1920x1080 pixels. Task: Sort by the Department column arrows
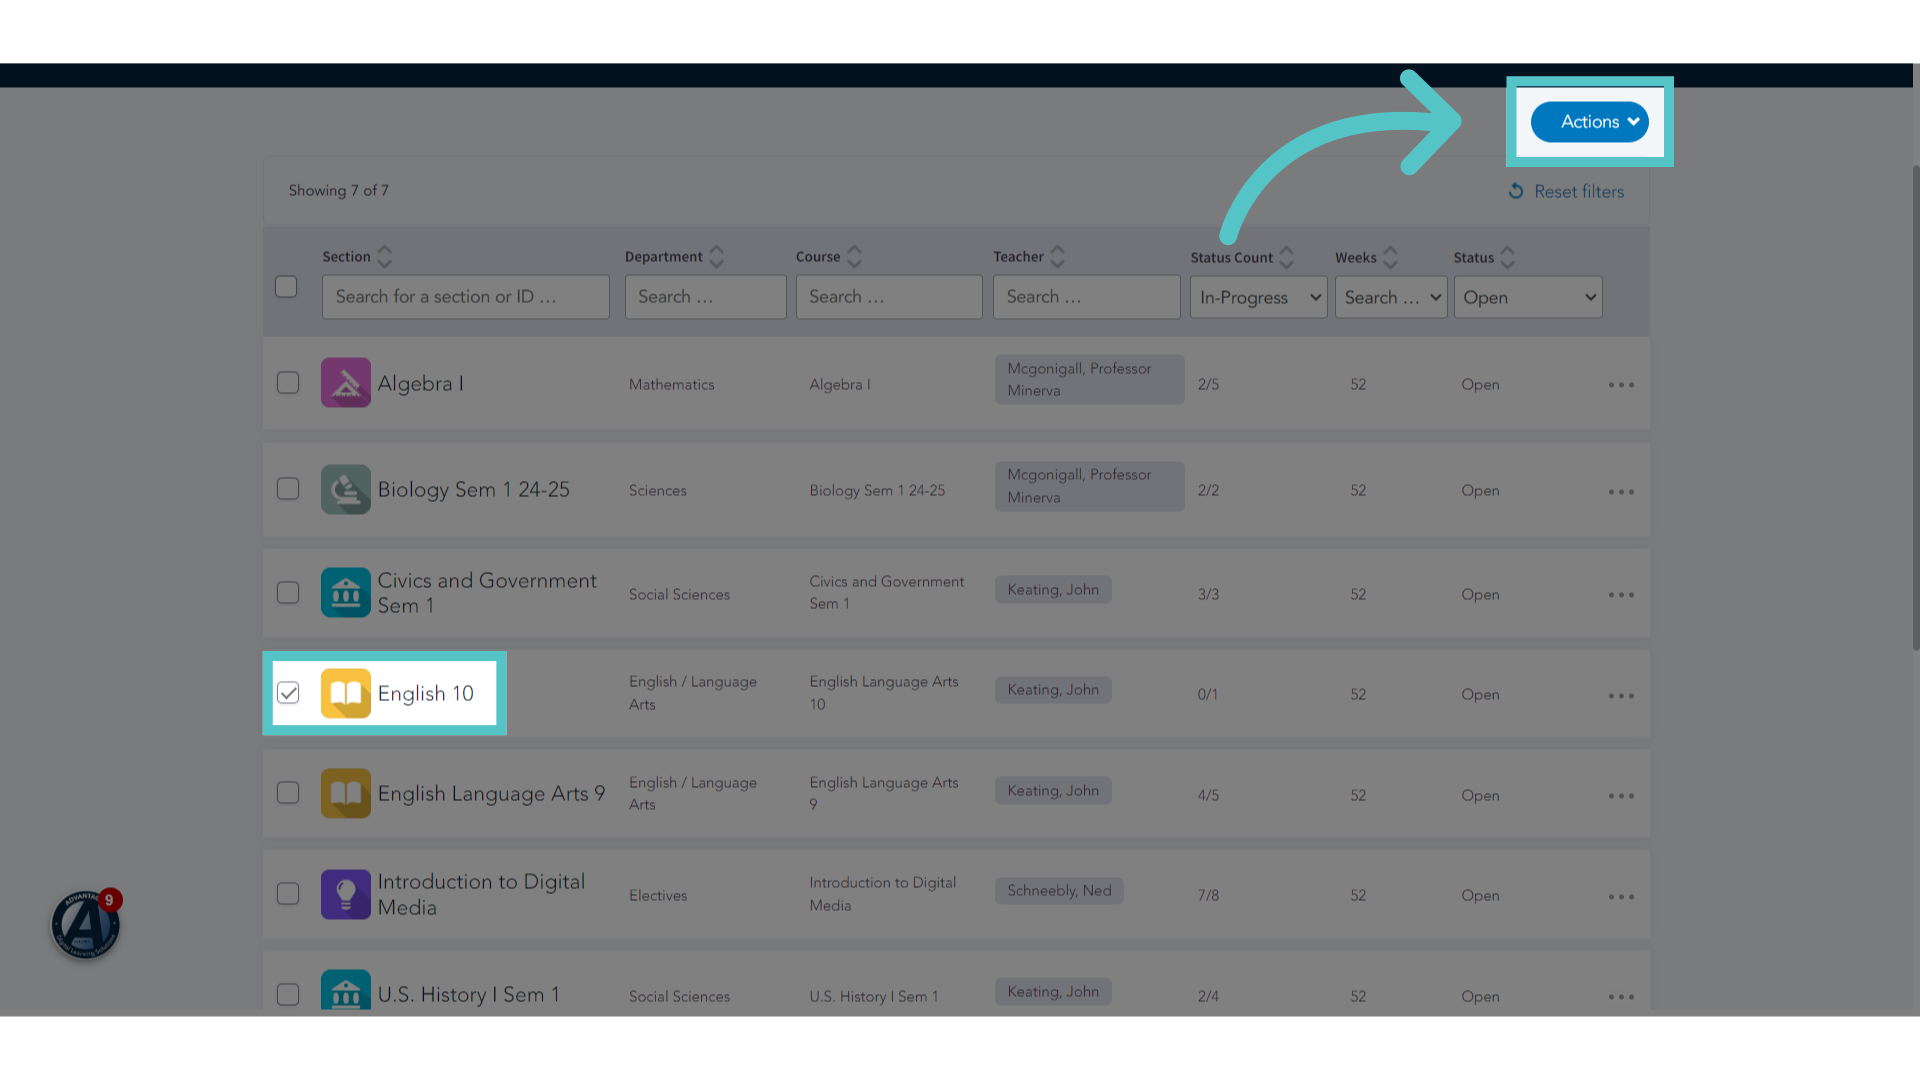(717, 257)
